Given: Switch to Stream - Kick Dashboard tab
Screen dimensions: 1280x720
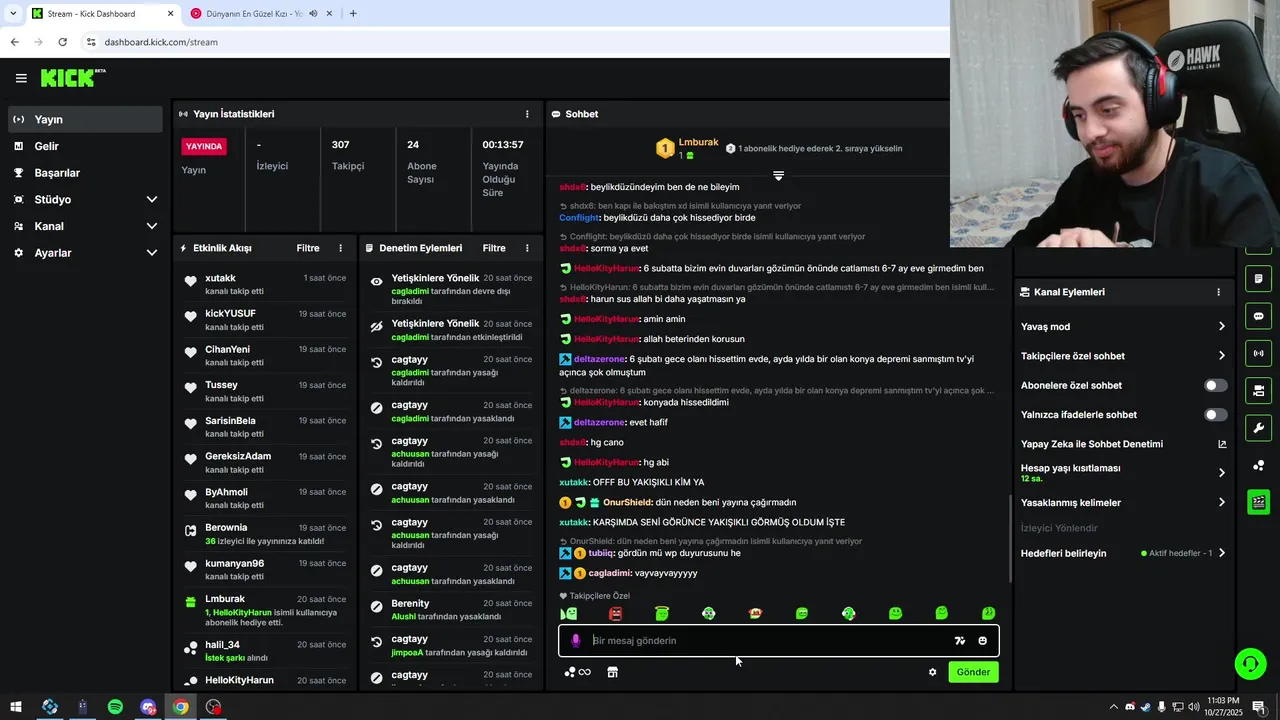Looking at the screenshot, I should (102, 13).
